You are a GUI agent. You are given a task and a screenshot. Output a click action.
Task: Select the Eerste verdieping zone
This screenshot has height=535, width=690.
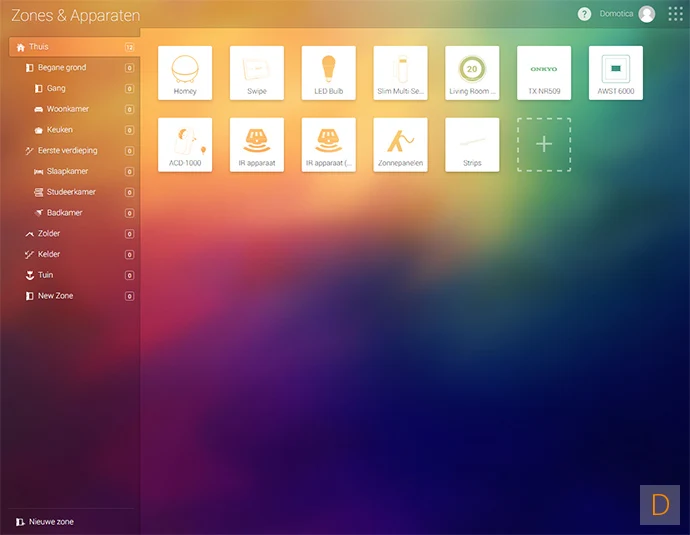coord(74,150)
